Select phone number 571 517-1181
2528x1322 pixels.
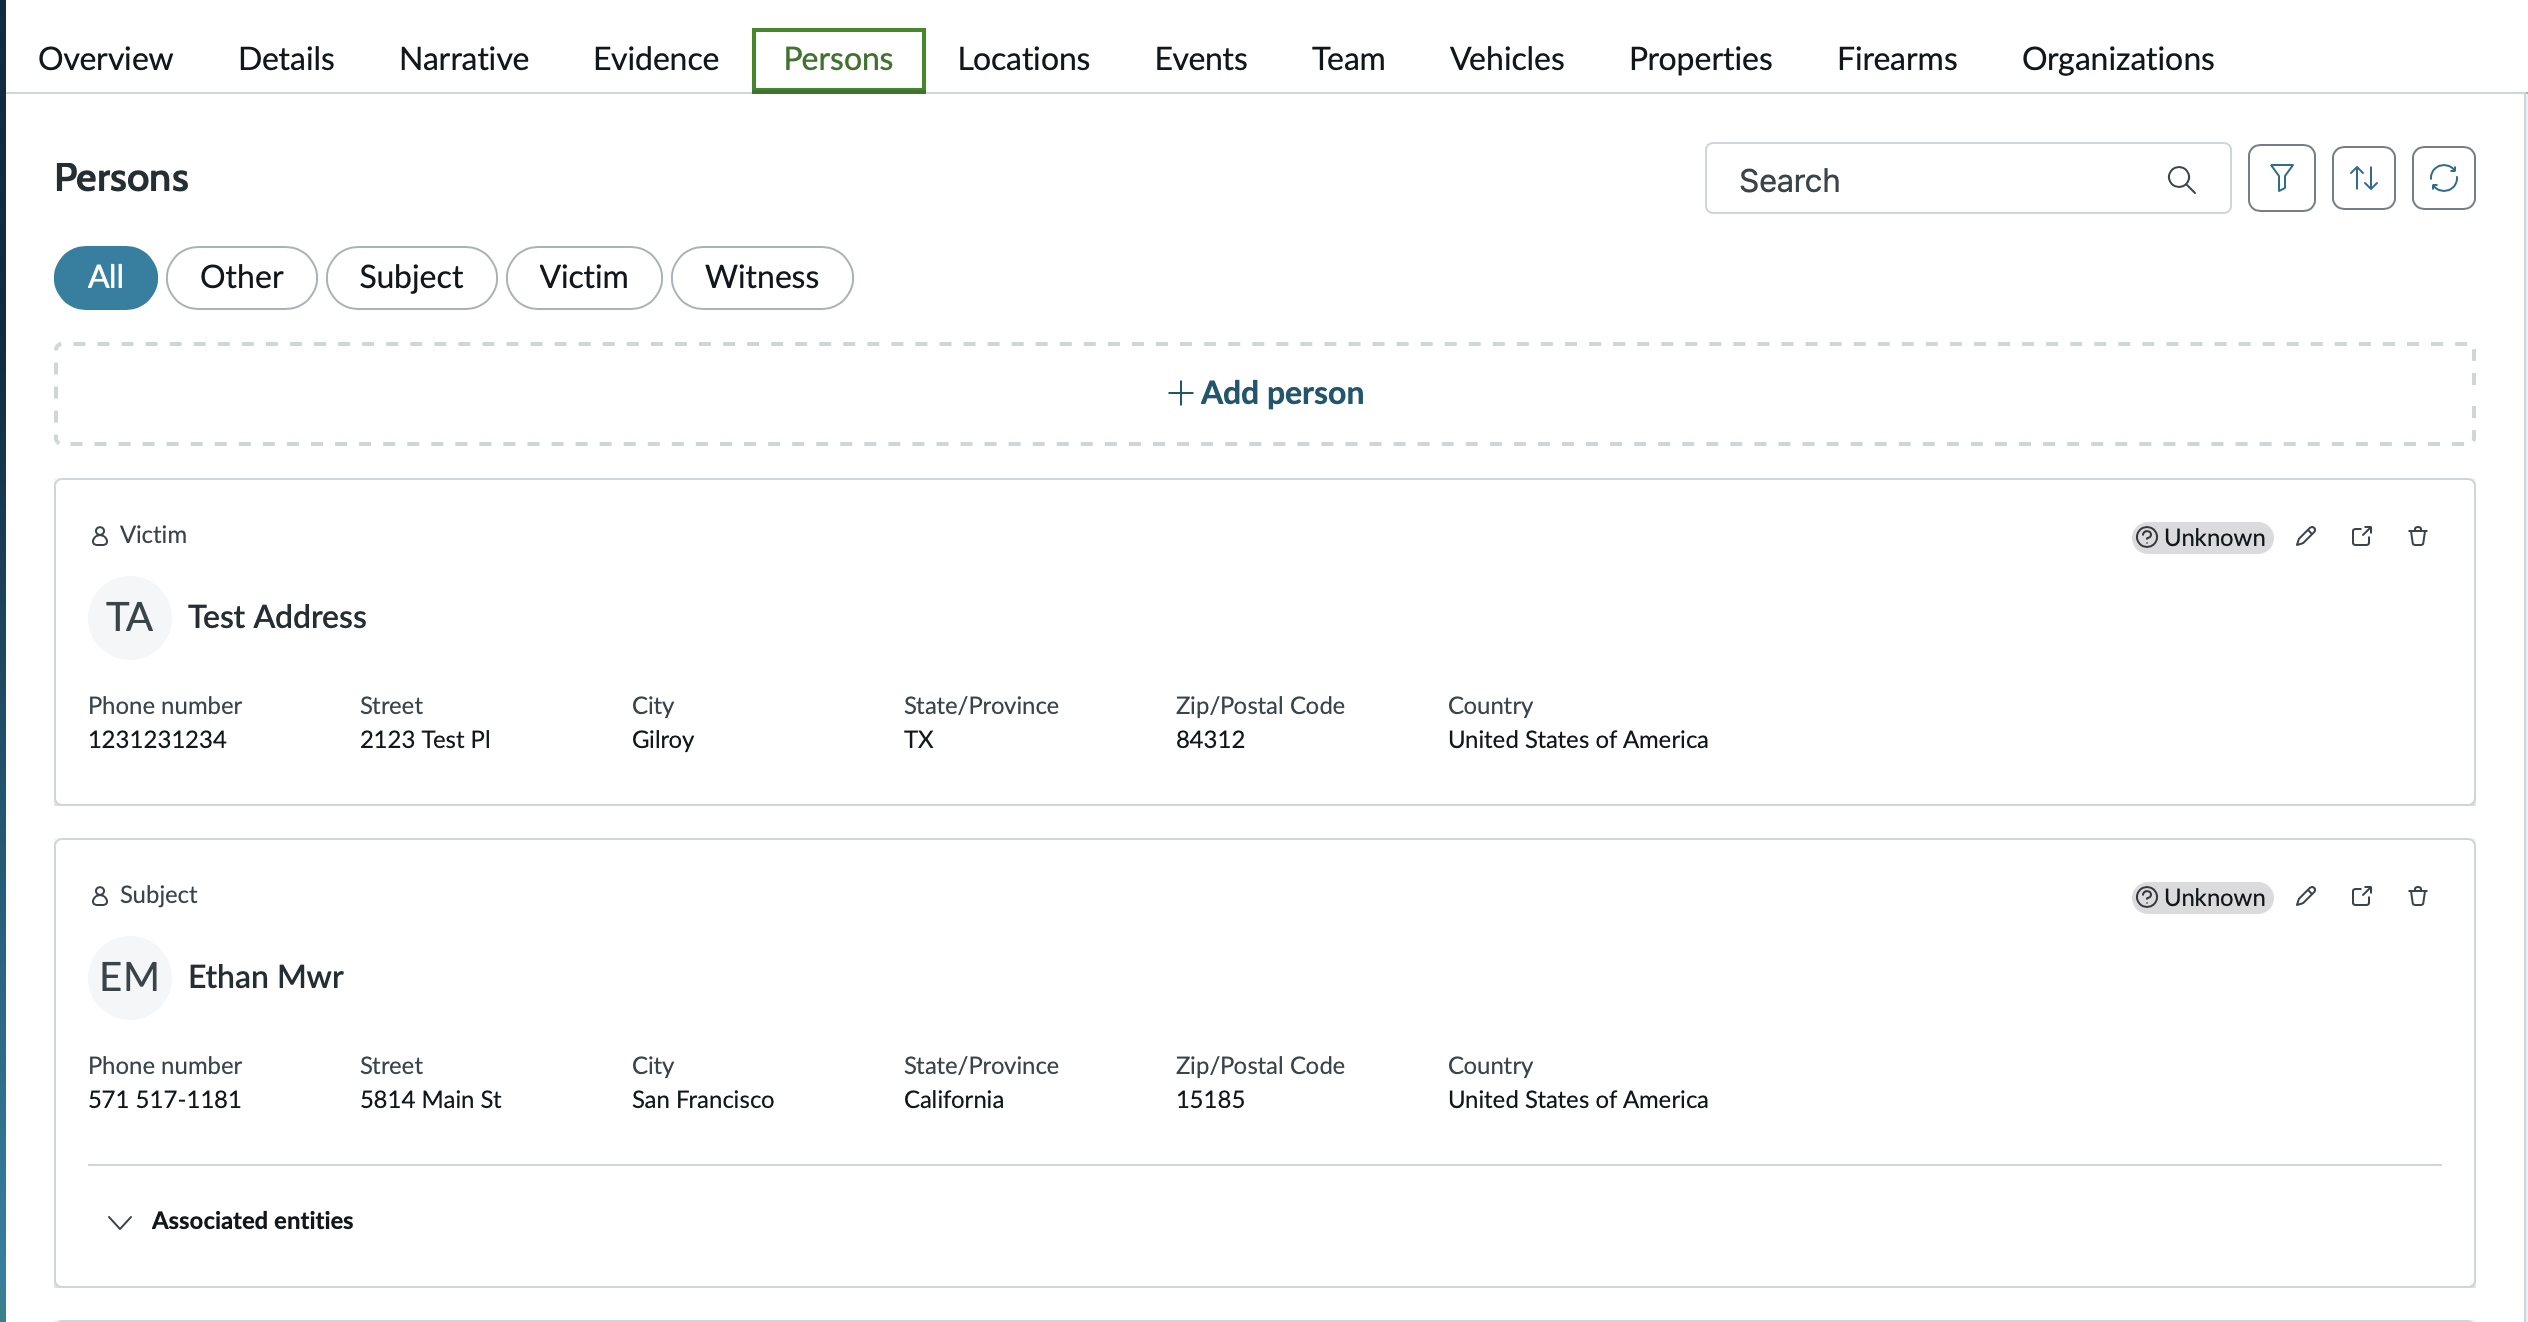click(165, 1100)
